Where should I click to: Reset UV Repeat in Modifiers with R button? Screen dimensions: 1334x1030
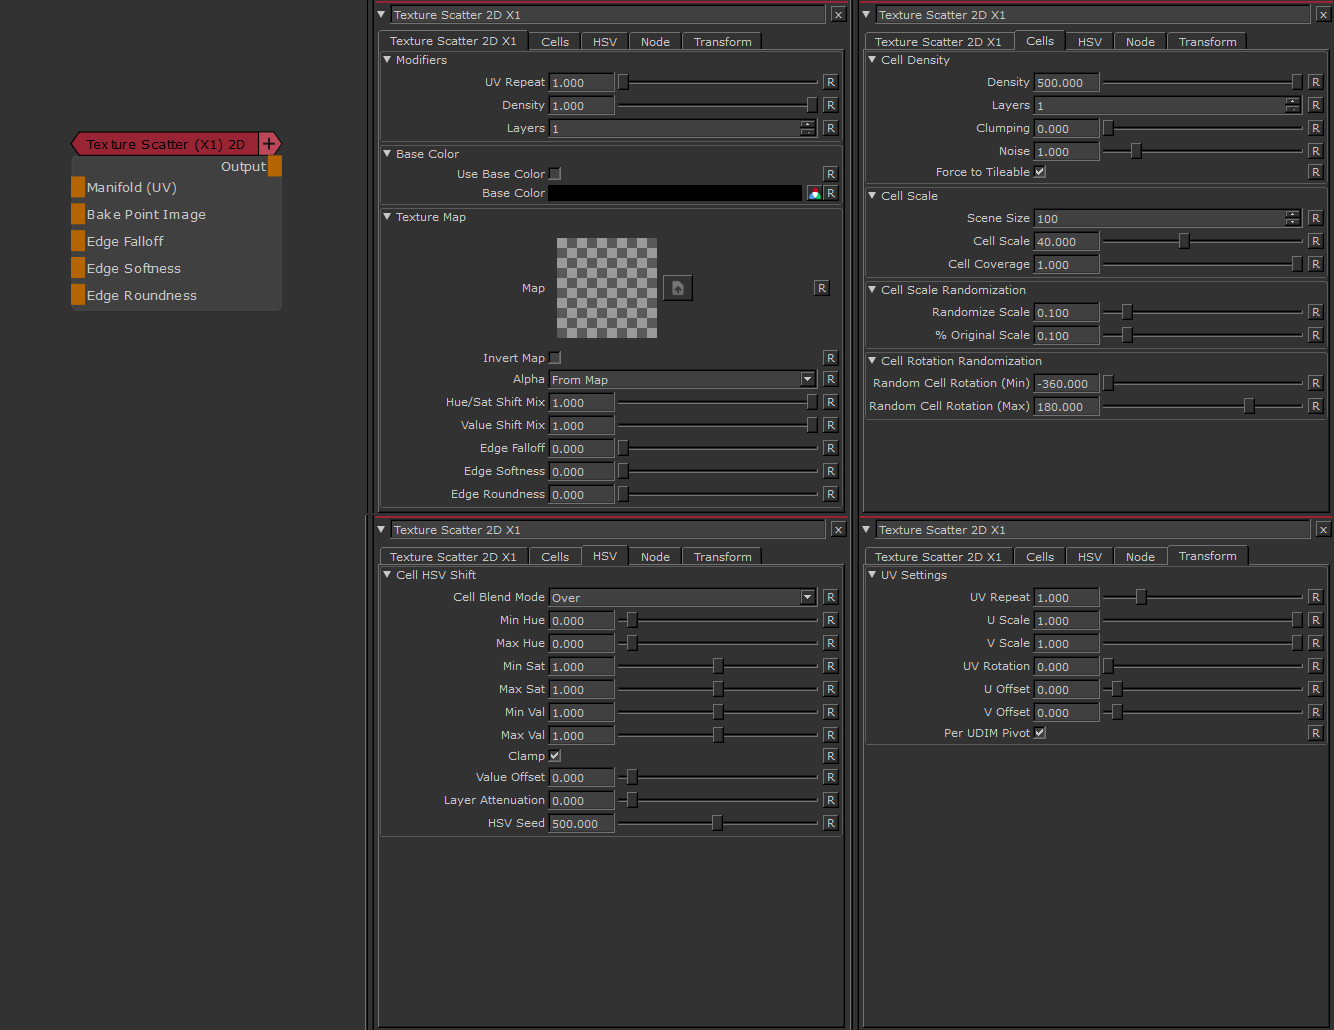pyautogui.click(x=830, y=82)
